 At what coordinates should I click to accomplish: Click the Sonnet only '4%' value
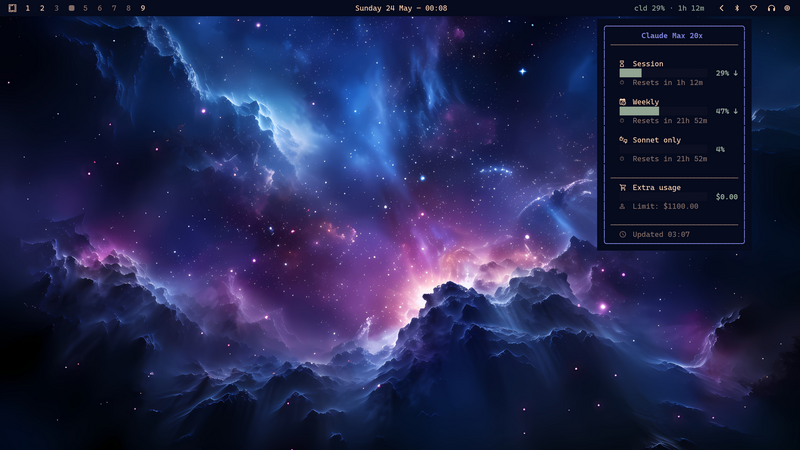pyautogui.click(x=720, y=149)
